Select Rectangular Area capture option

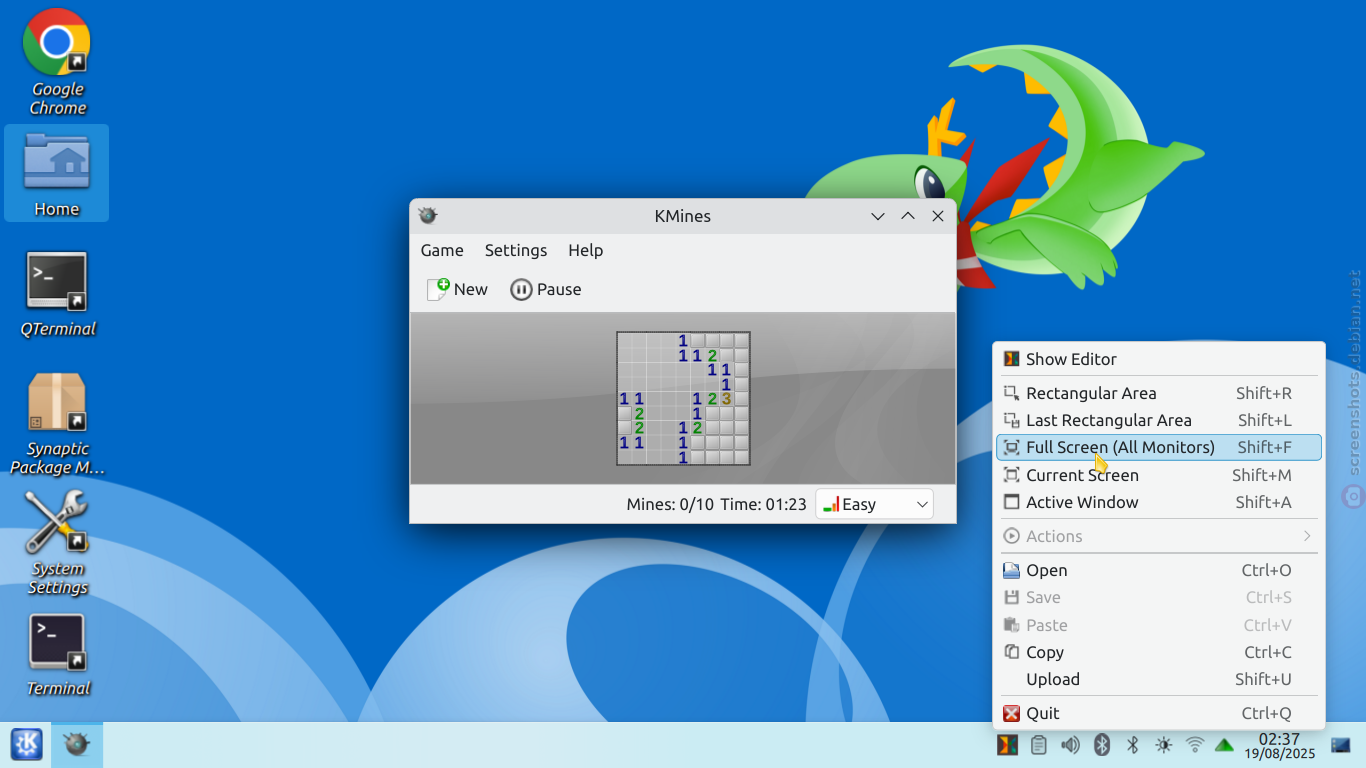[x=1159, y=393]
